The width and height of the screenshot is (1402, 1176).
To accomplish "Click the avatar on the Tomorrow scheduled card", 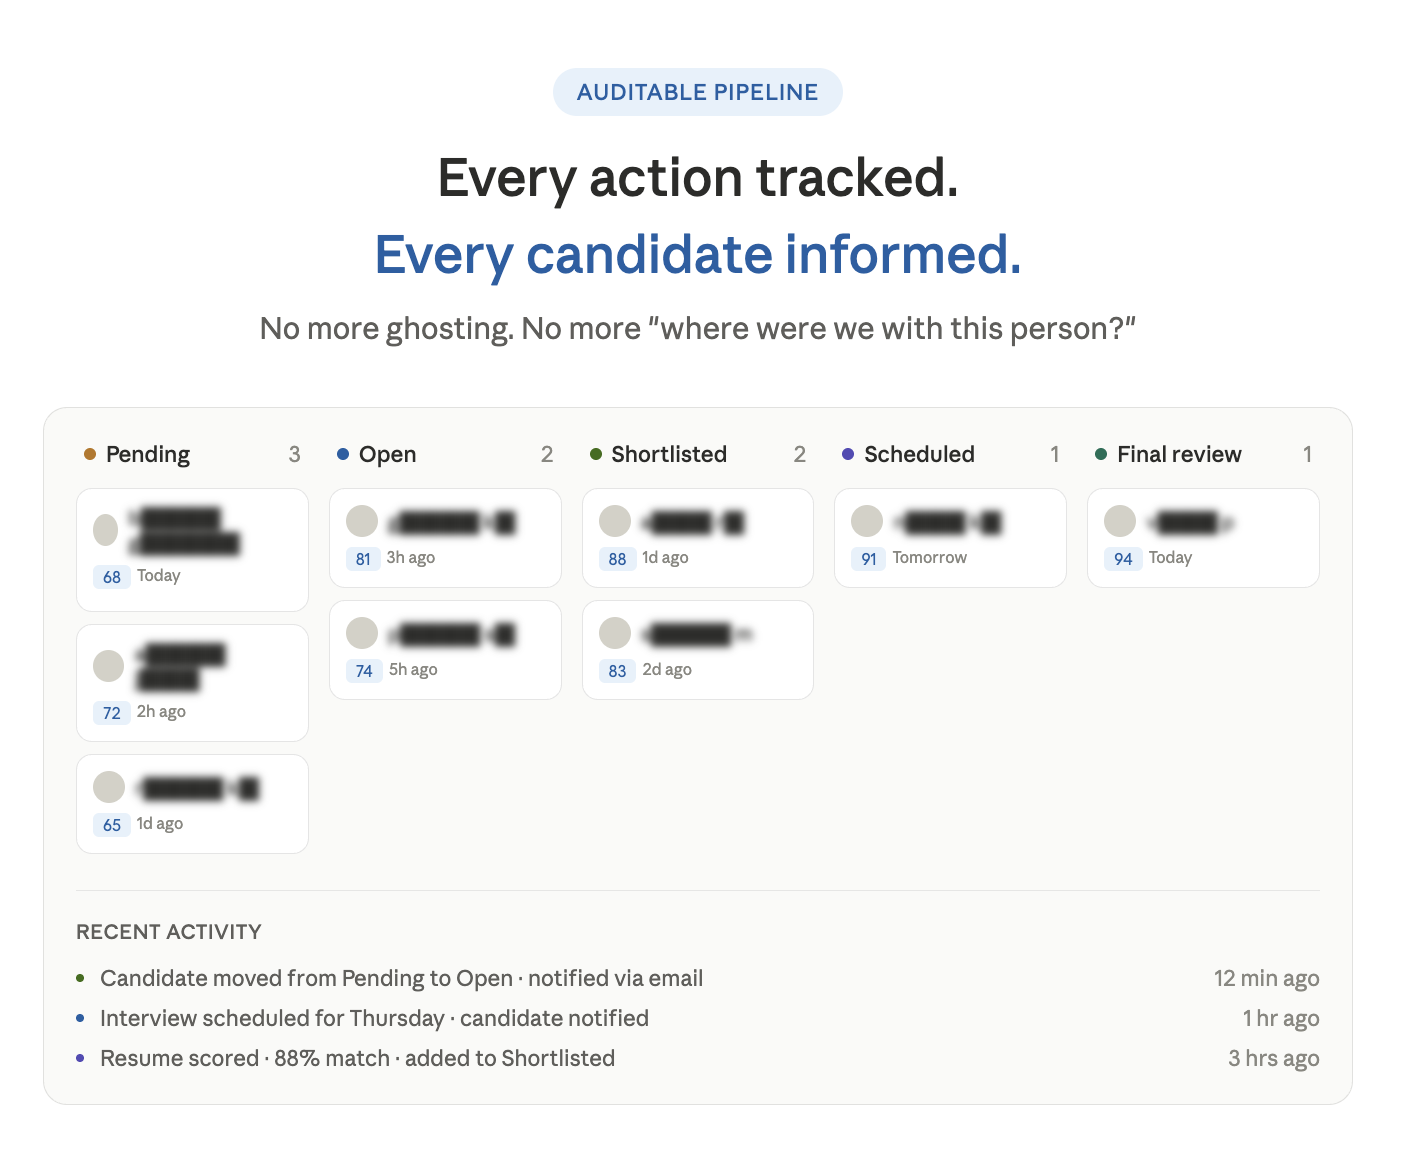I will (x=867, y=521).
